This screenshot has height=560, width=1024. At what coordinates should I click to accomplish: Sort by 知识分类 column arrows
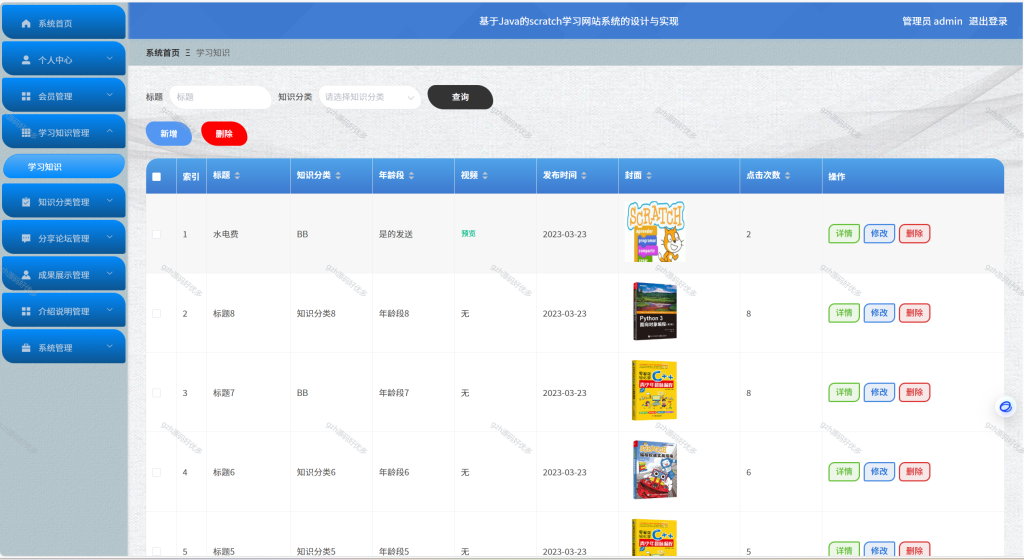click(338, 176)
